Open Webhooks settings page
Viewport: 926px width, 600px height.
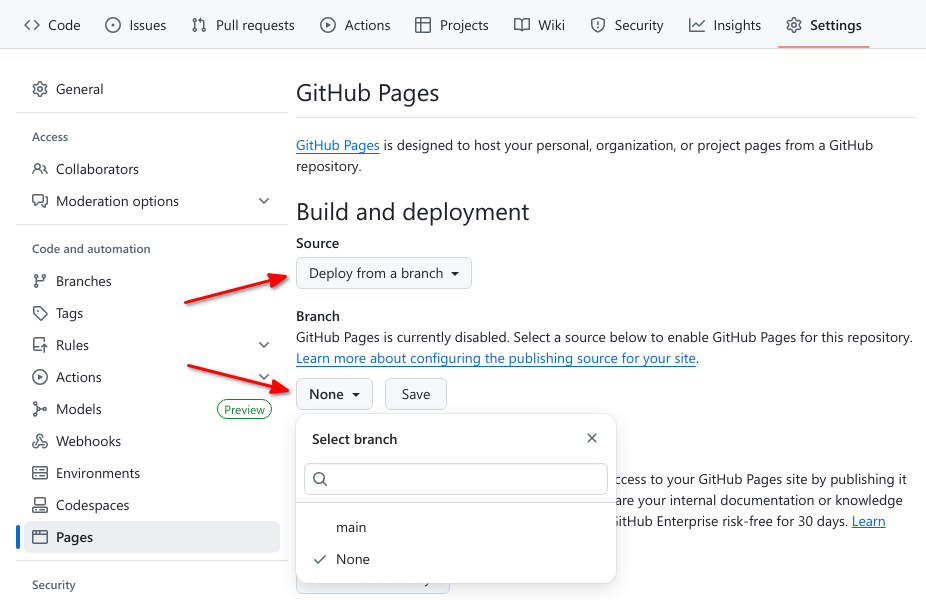point(152,441)
